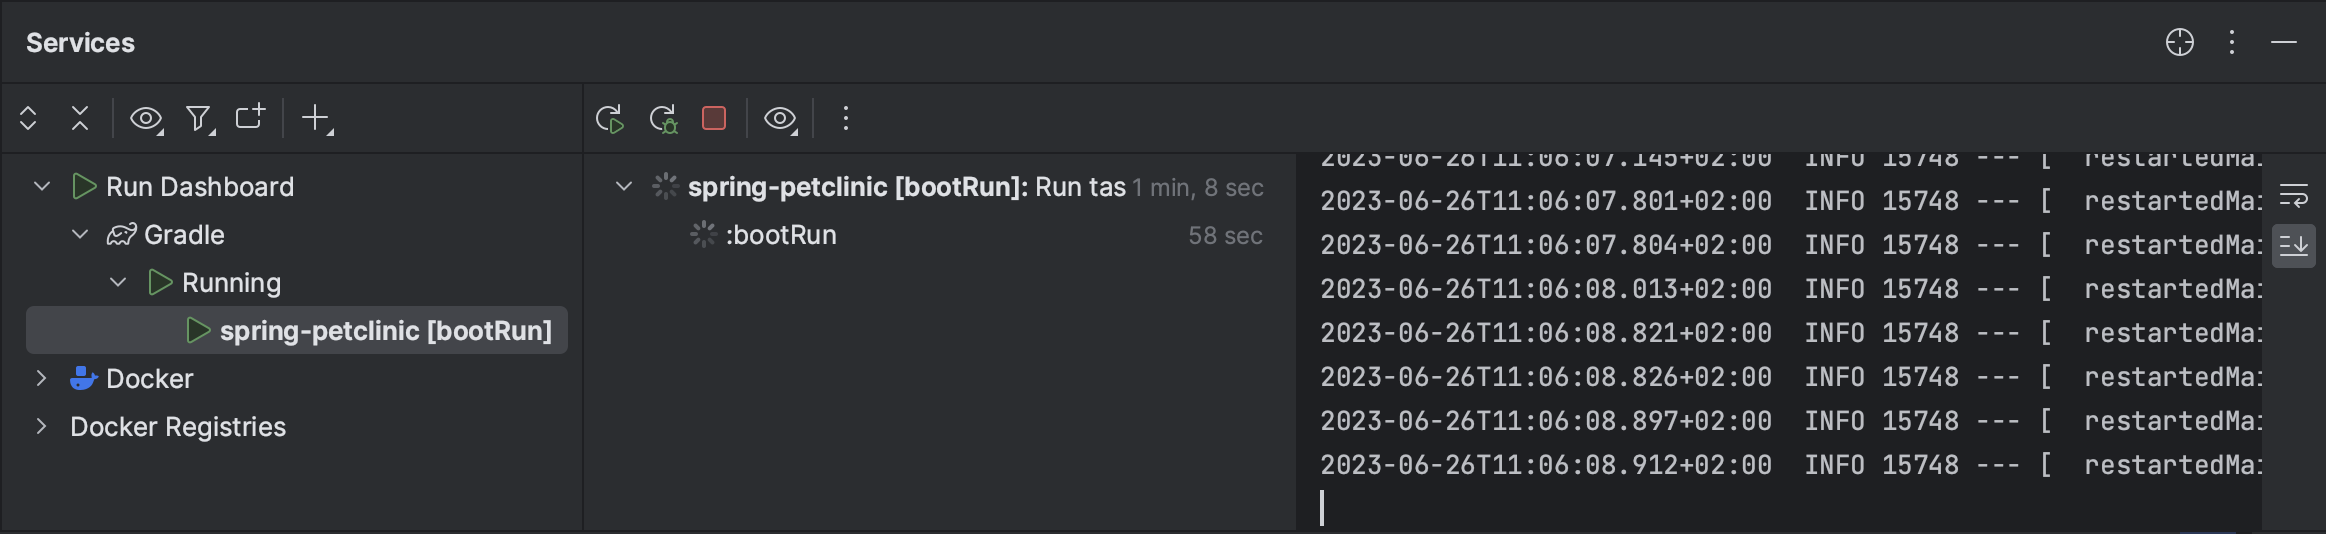Rerun the spring-petclinic bootRun task
This screenshot has height=535, width=2326.
pyautogui.click(x=609, y=119)
